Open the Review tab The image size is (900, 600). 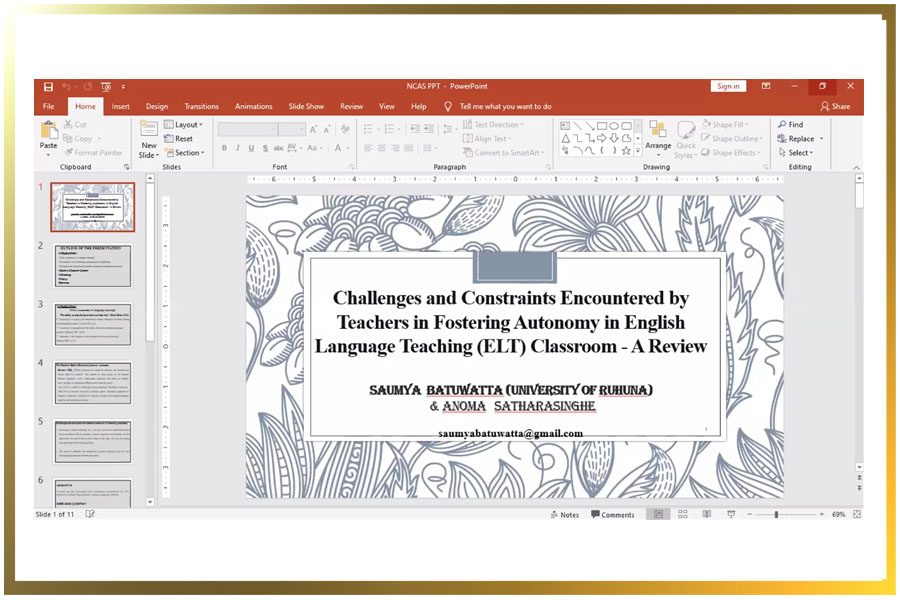[351, 106]
